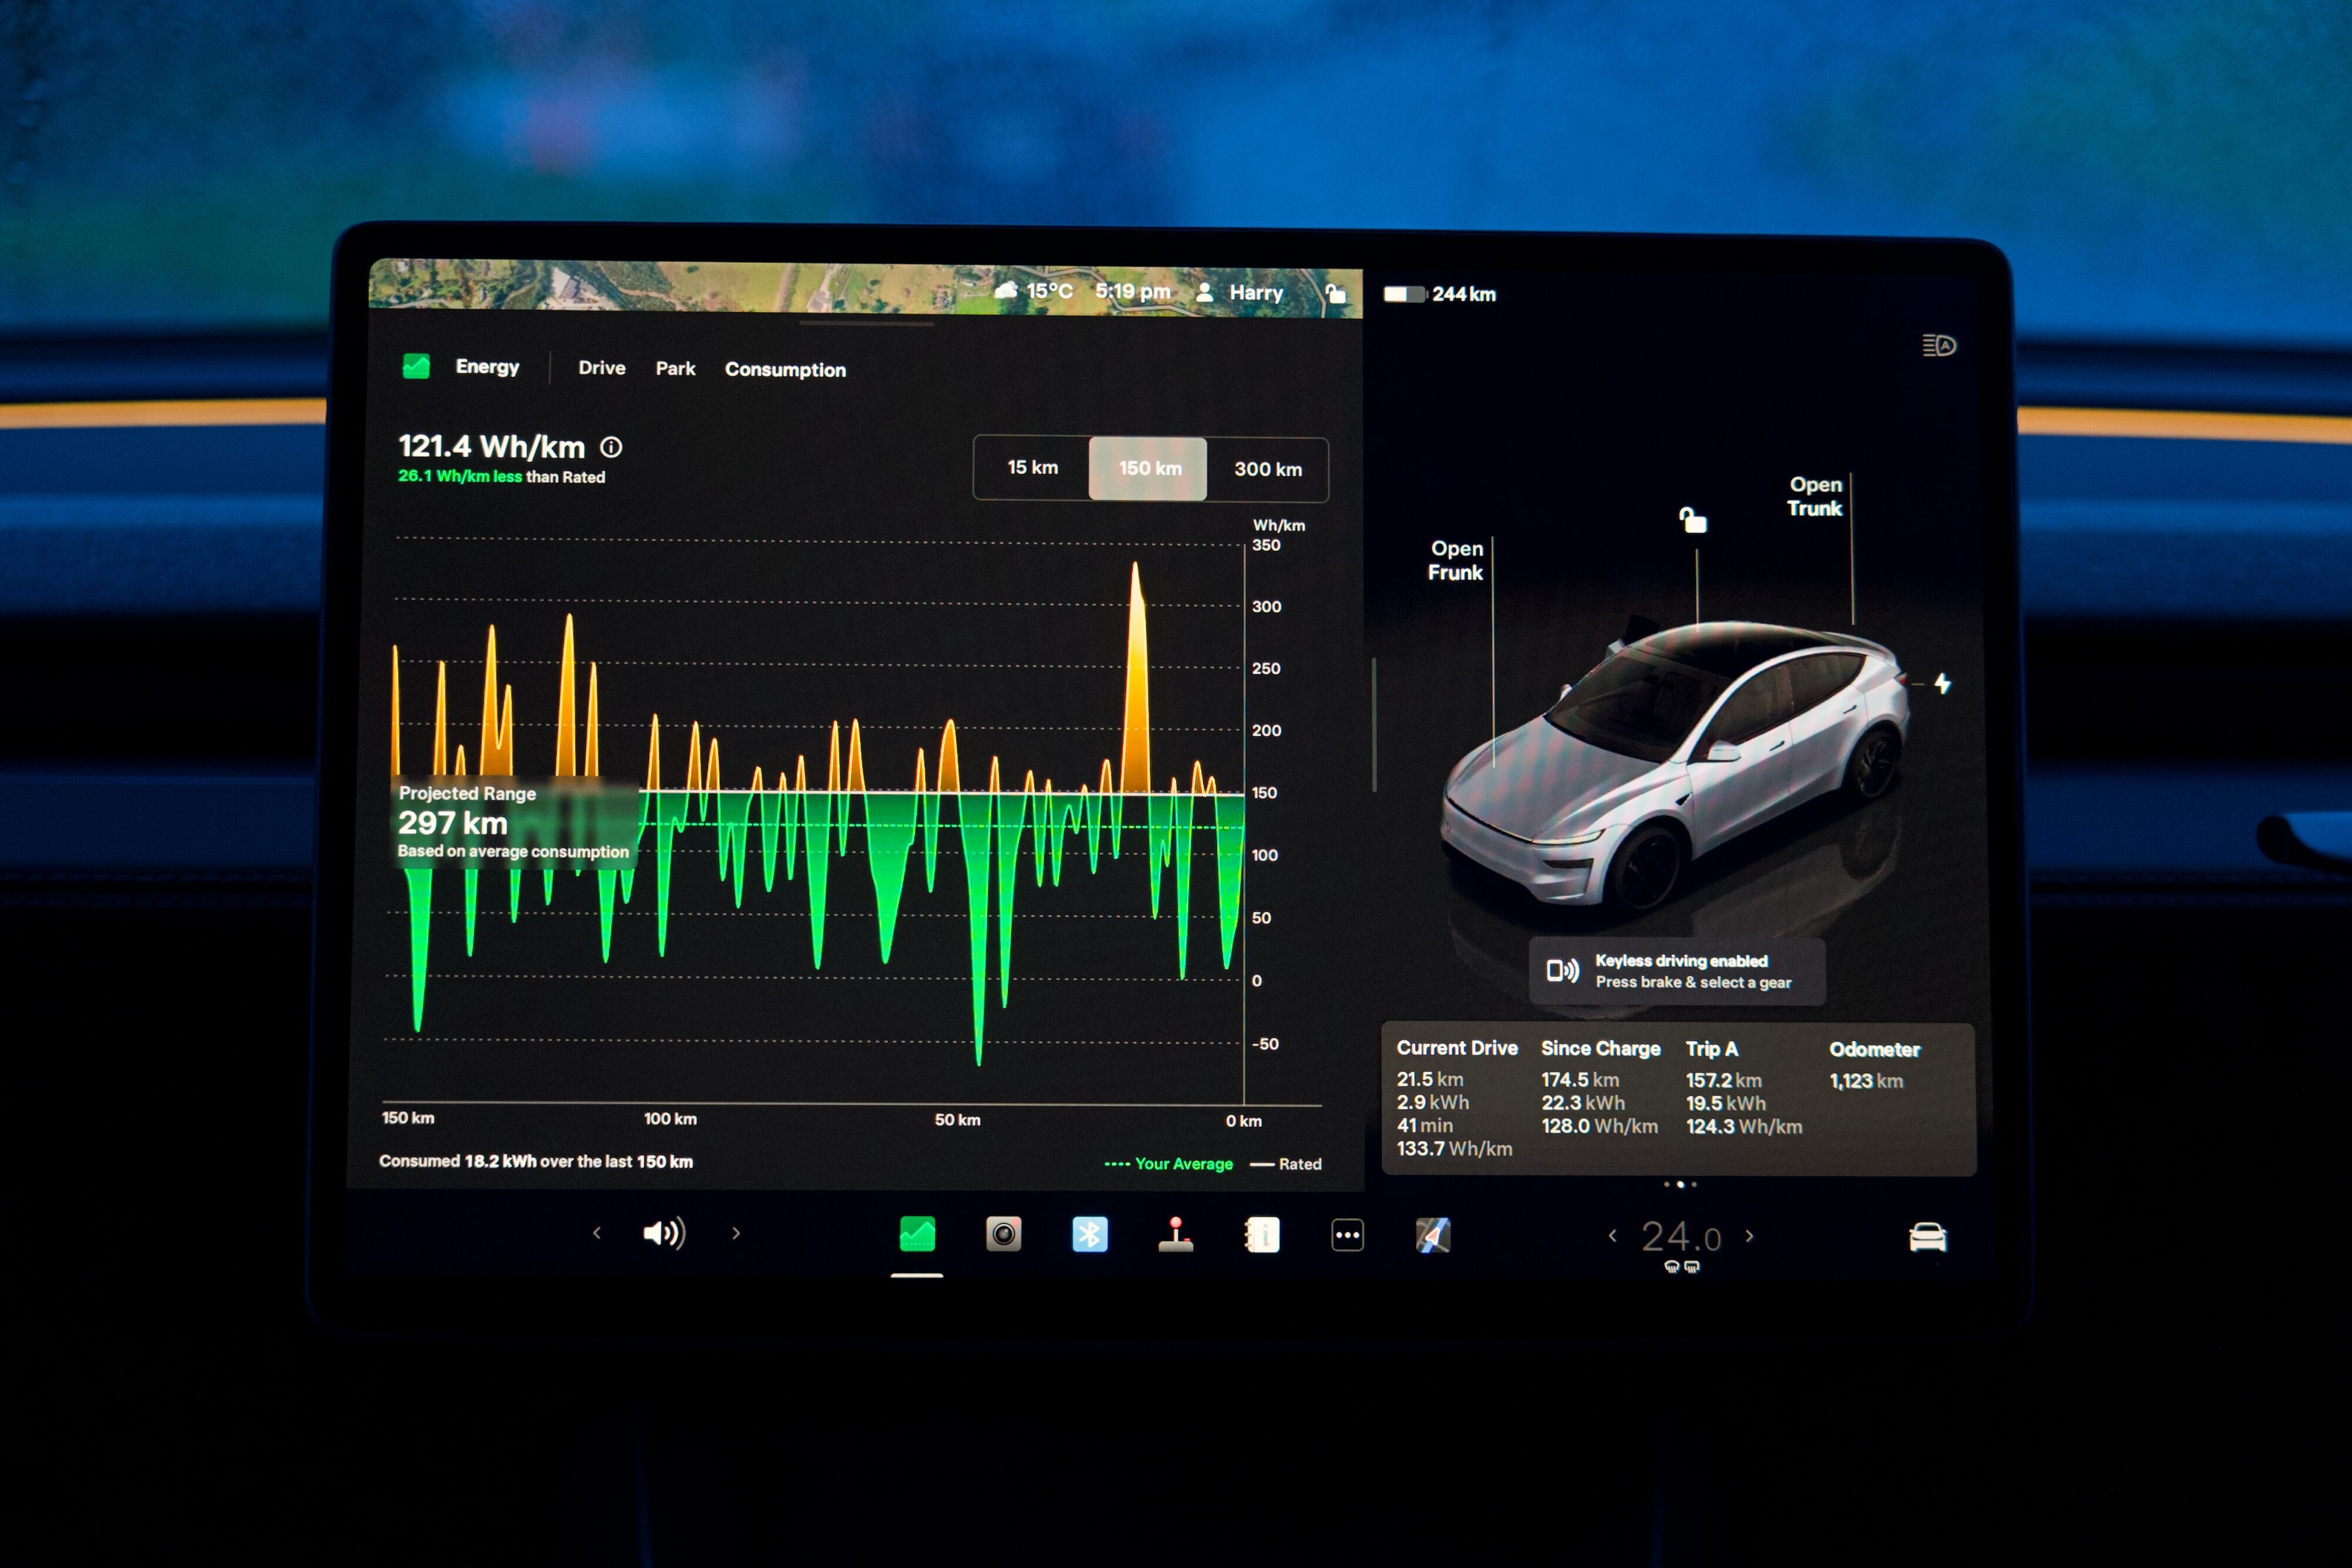
Task: Select the 300 km range view
Action: tap(1268, 469)
